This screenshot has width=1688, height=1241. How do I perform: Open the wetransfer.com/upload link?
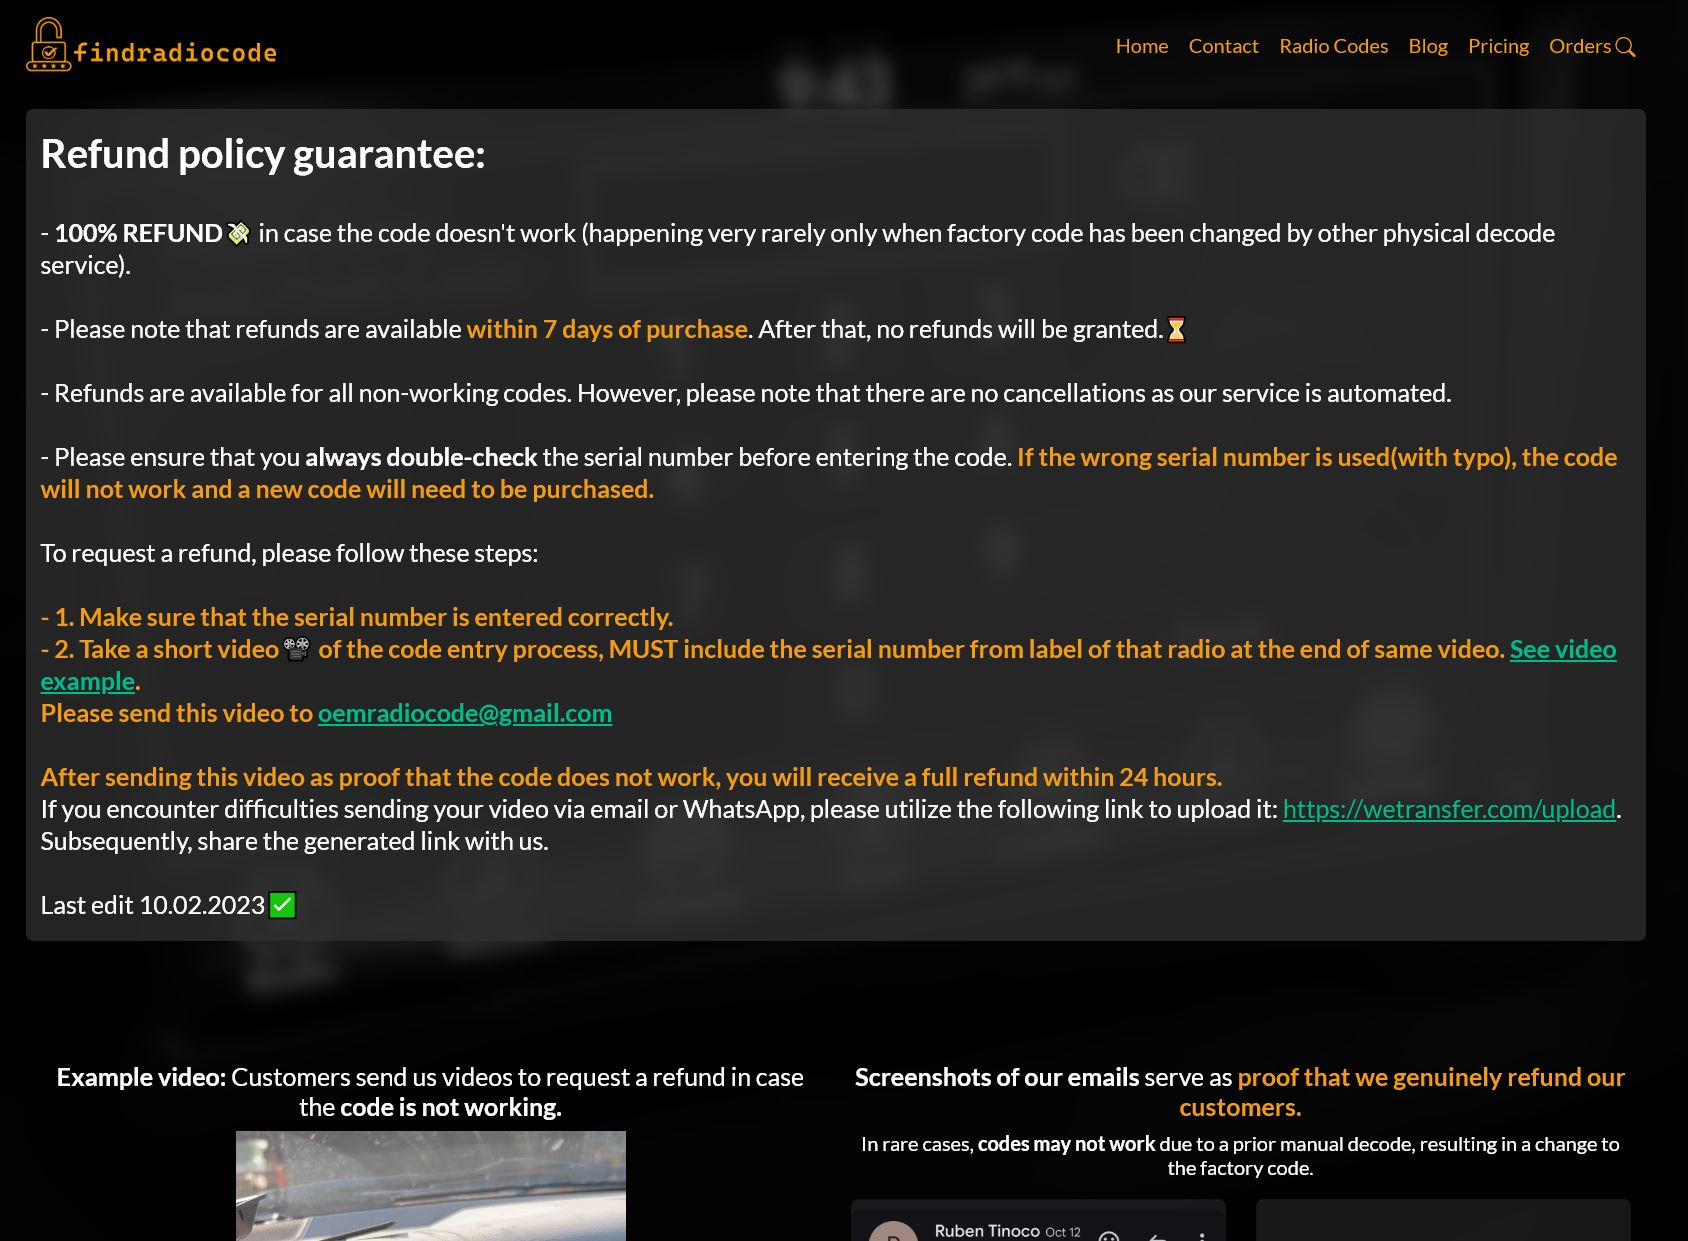(1449, 809)
